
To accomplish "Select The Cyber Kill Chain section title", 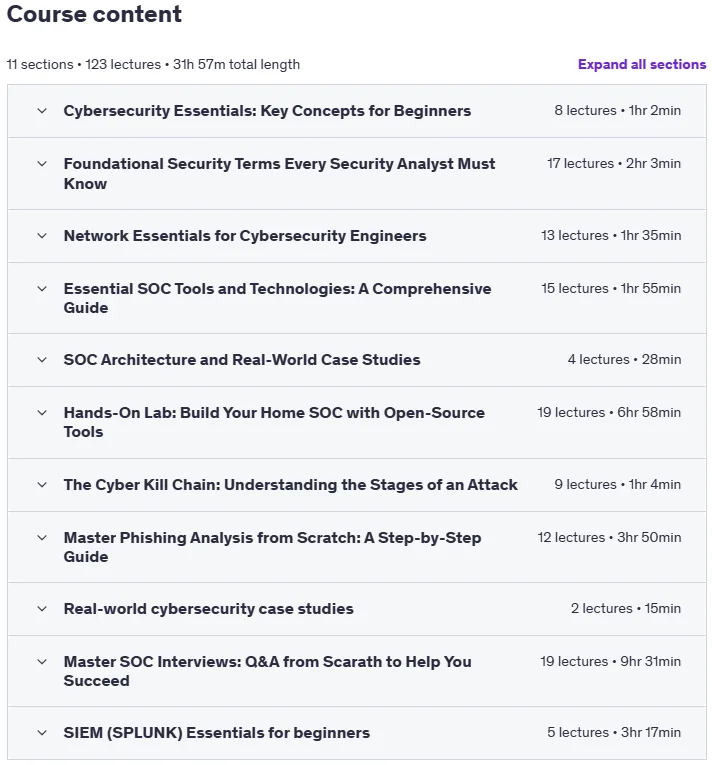I will pyautogui.click(x=290, y=484).
